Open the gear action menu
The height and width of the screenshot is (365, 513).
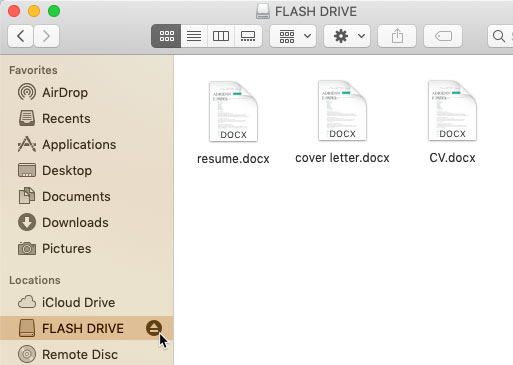coord(347,36)
